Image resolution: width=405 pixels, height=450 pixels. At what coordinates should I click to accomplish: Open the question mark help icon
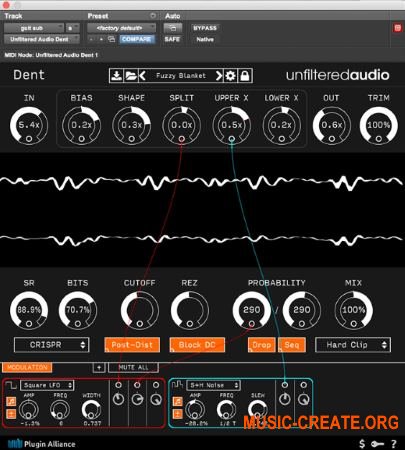pyautogui.click(x=394, y=444)
